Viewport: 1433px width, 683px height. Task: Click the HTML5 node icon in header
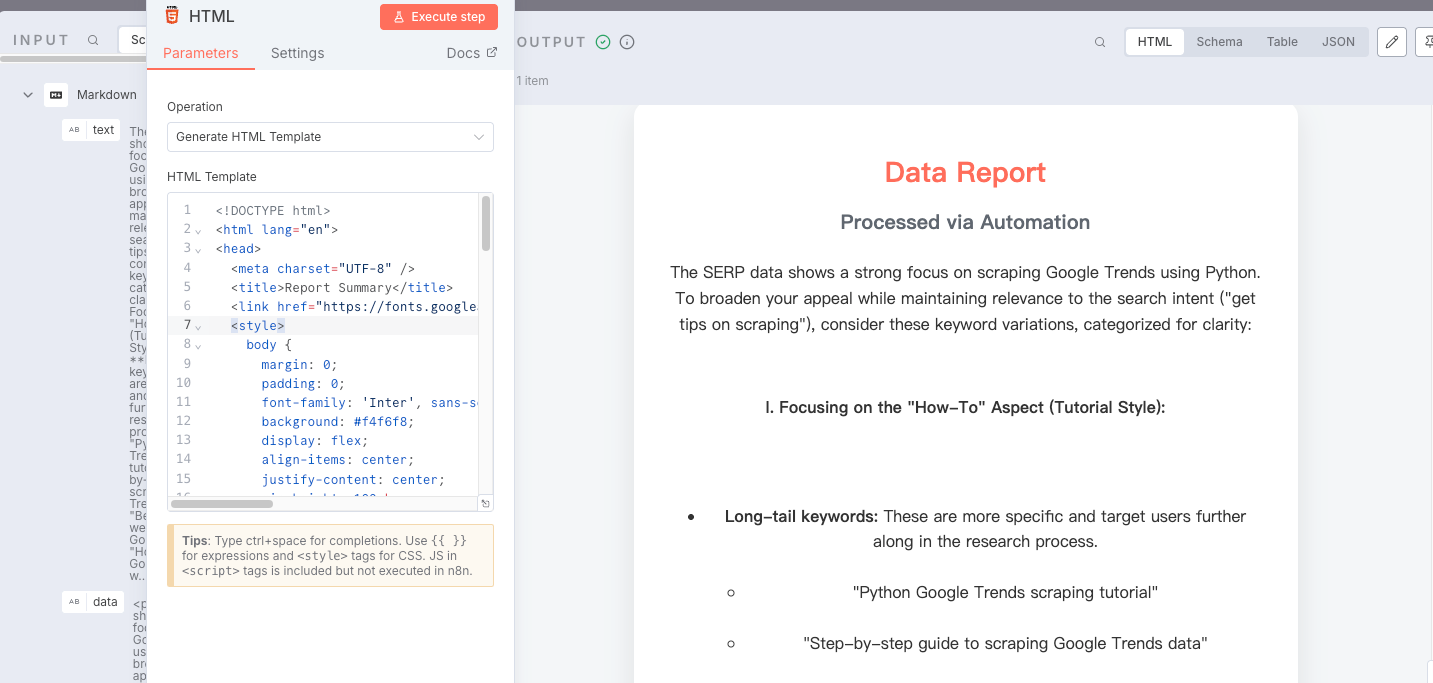coord(172,15)
